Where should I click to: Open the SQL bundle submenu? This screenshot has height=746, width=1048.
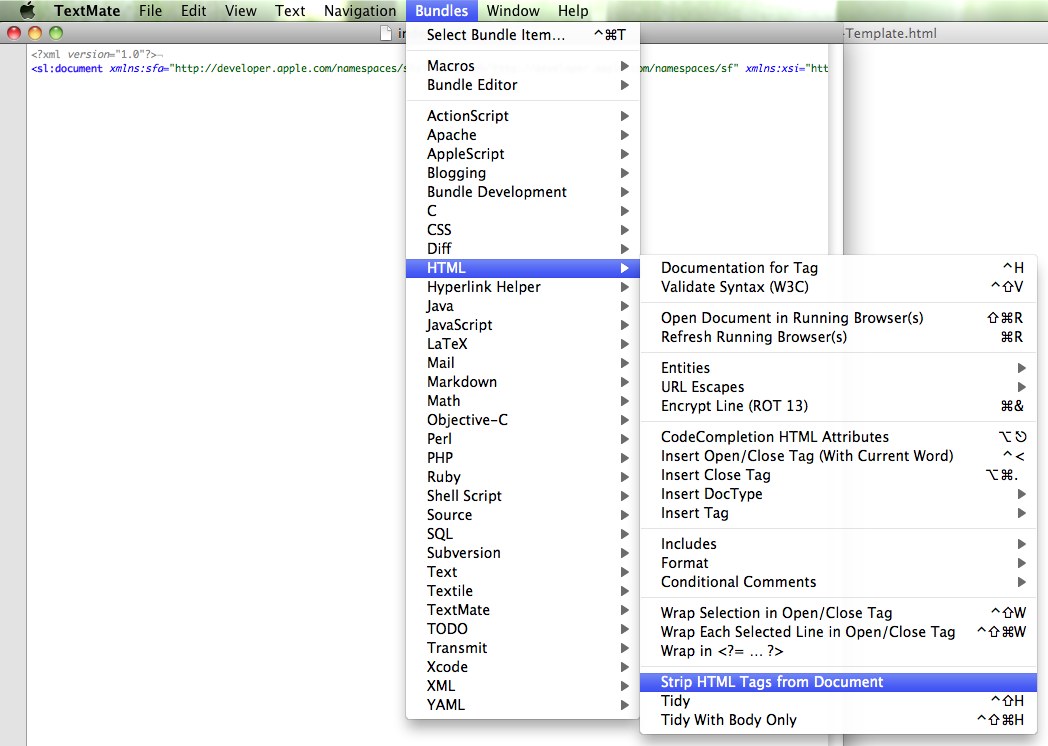click(x=523, y=534)
